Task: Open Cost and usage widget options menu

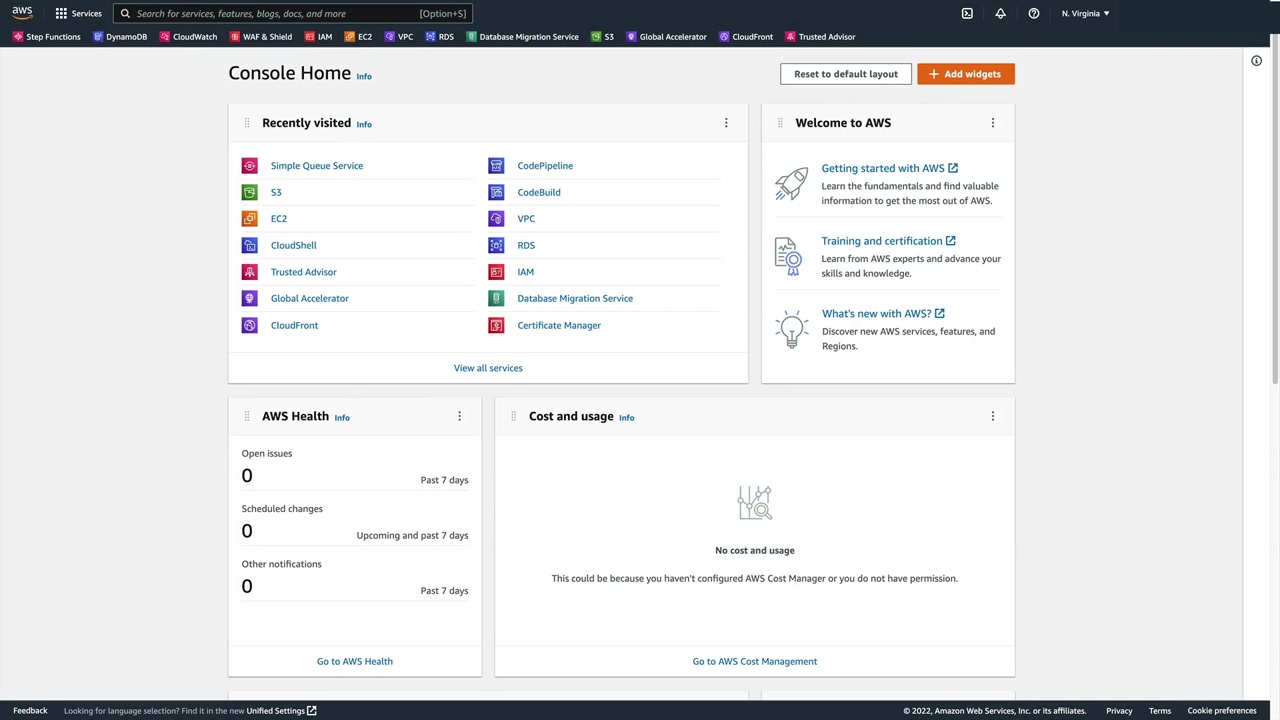Action: 993,416
